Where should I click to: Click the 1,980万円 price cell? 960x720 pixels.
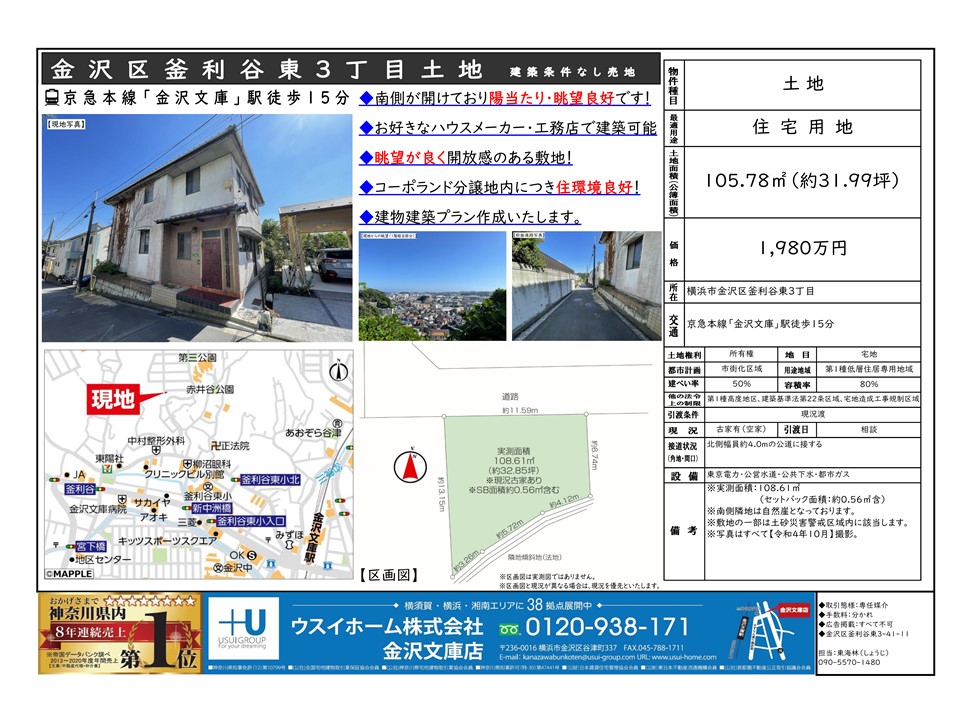click(804, 247)
